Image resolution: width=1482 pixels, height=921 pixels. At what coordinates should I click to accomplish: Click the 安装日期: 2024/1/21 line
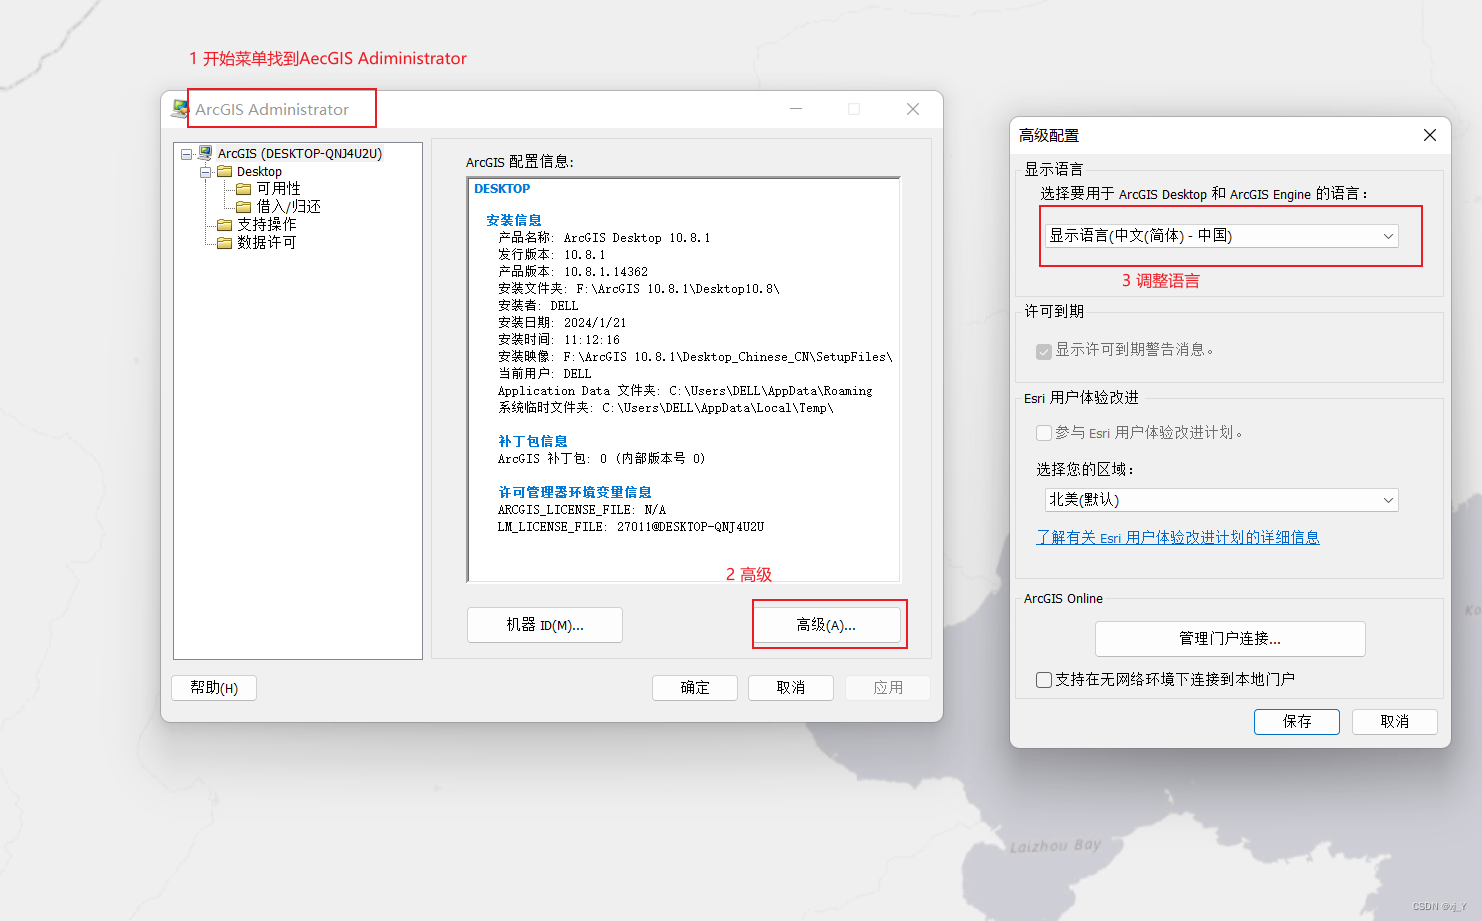click(562, 323)
